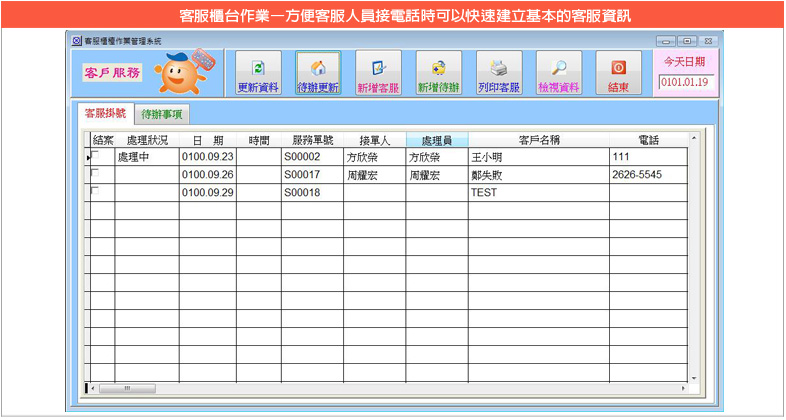Click the 服務單號 column header
This screenshot has height=420, width=786.
tap(311, 140)
